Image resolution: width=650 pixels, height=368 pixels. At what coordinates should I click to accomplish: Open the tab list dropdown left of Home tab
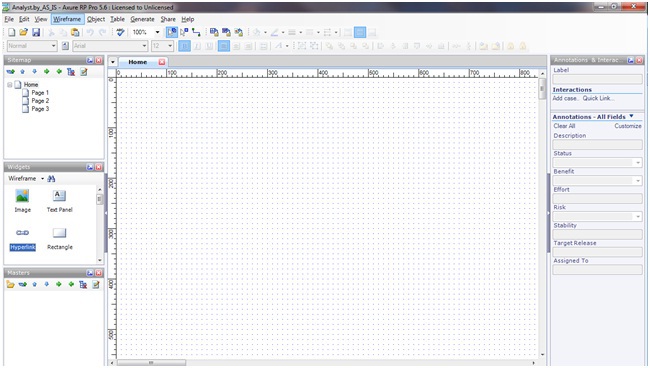point(113,62)
